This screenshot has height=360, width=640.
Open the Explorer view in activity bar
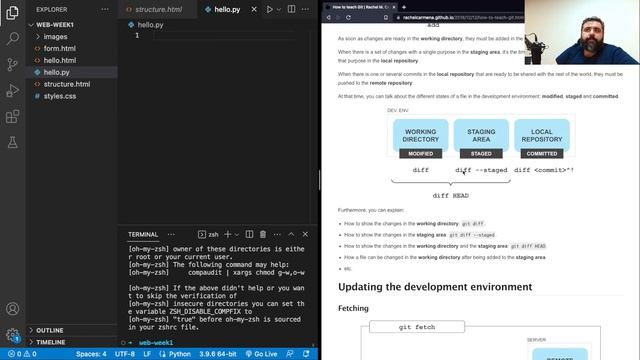12,13
